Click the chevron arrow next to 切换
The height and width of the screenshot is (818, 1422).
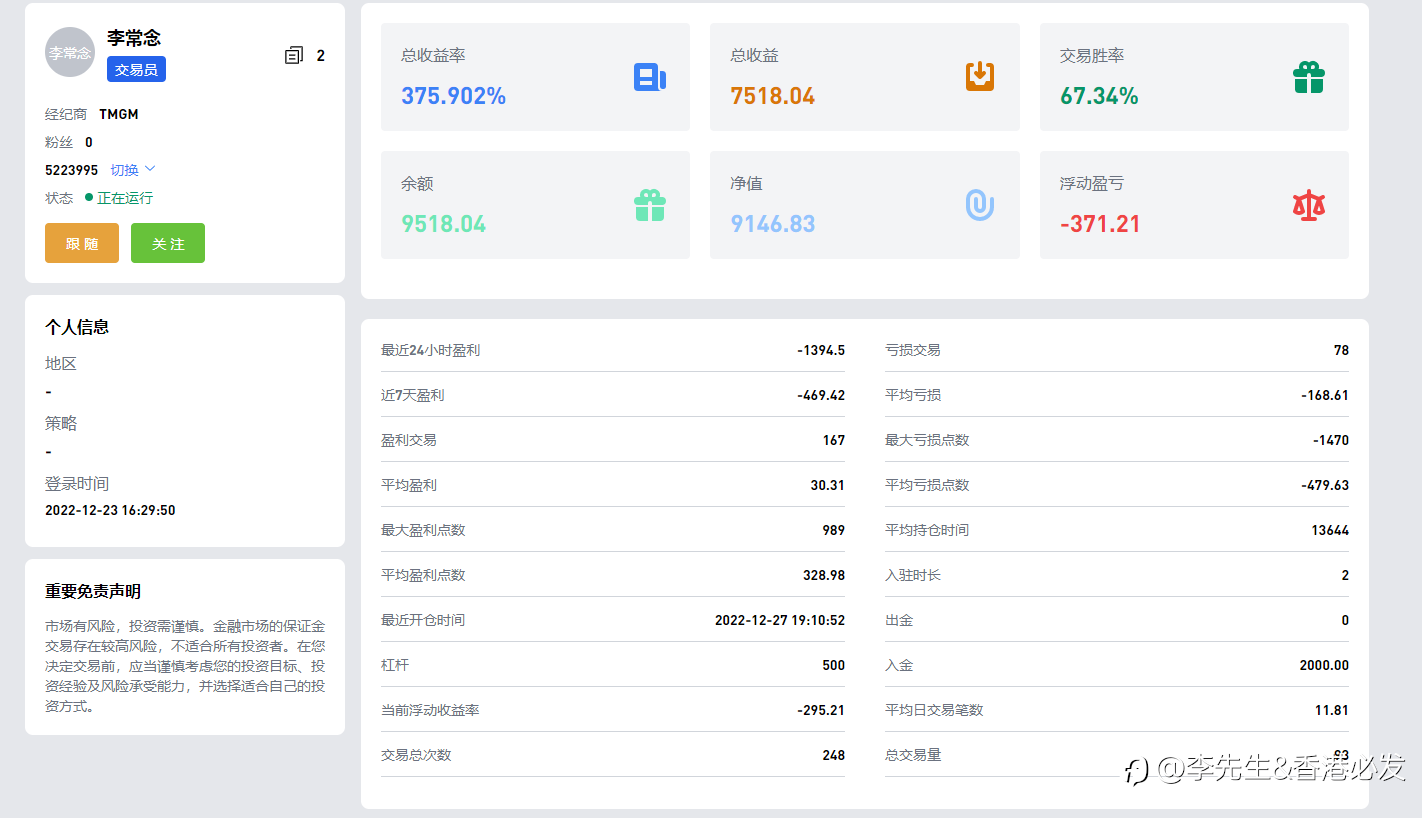pyautogui.click(x=150, y=169)
